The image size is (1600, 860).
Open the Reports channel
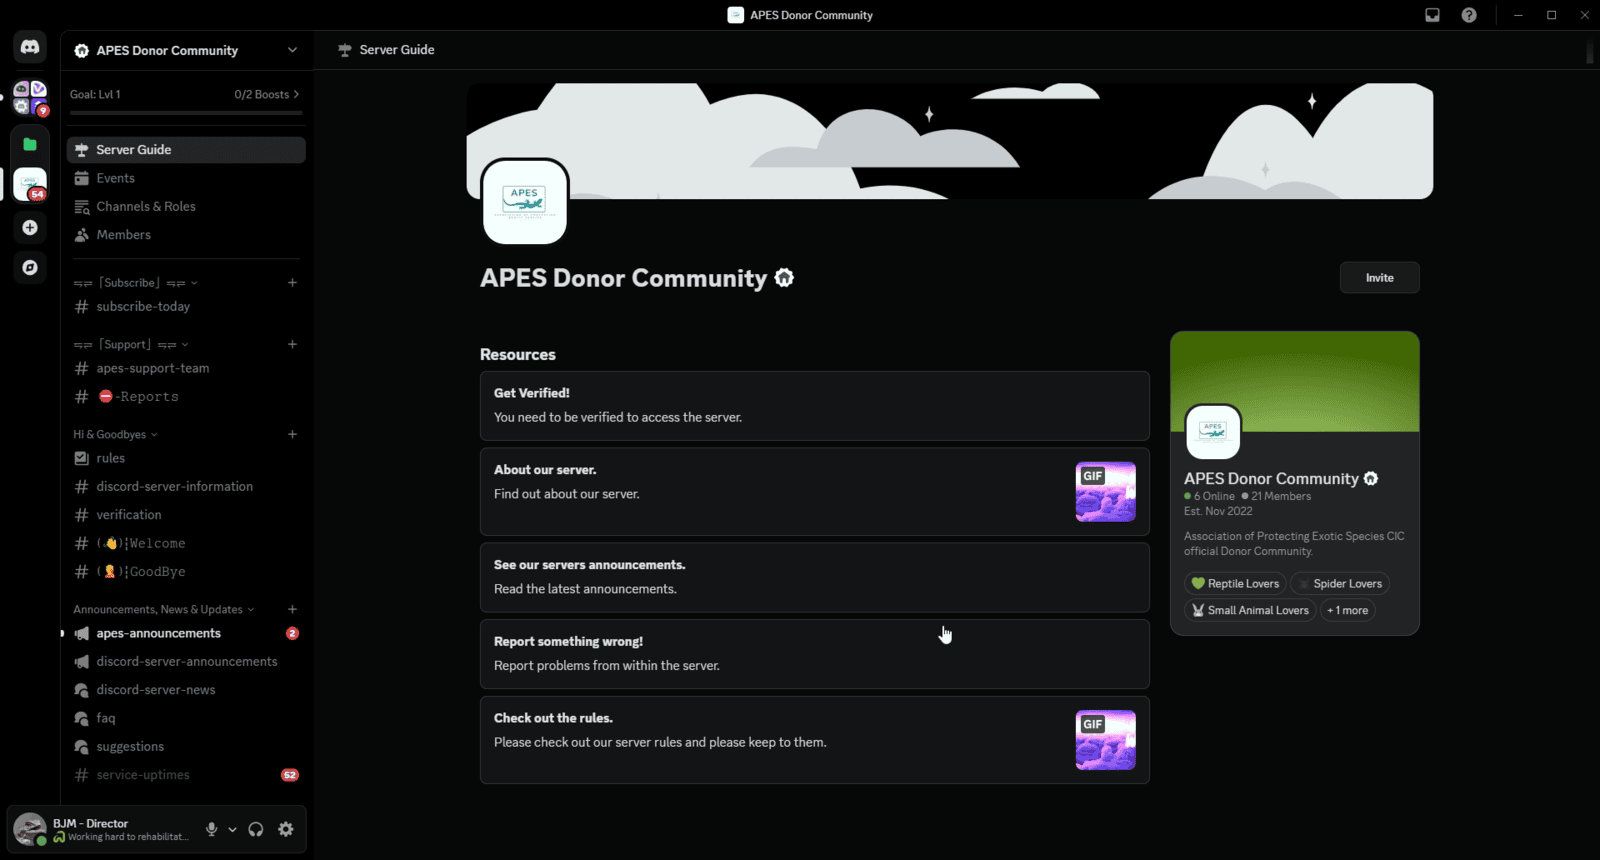point(186,397)
